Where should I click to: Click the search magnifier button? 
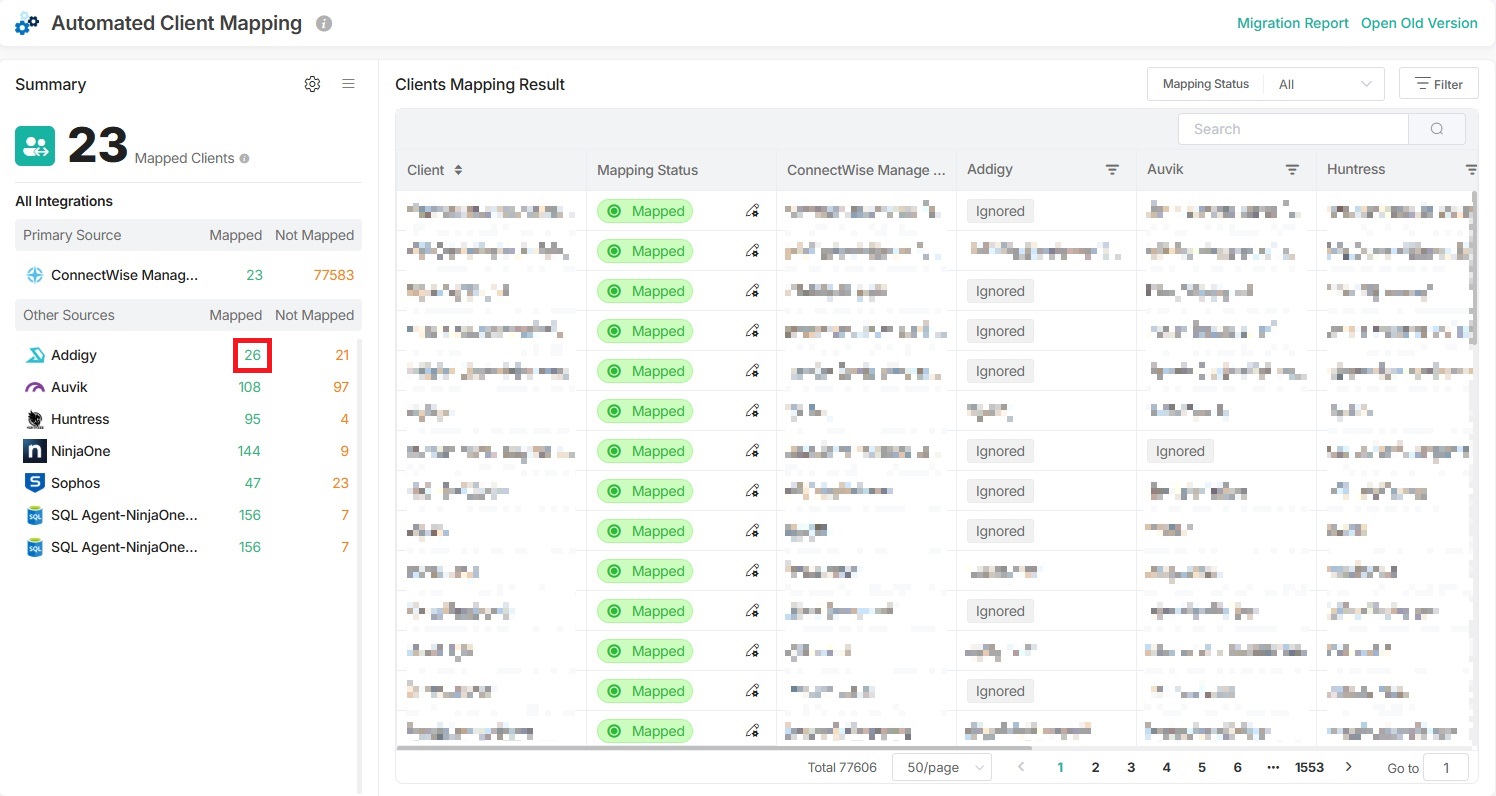click(x=1436, y=129)
